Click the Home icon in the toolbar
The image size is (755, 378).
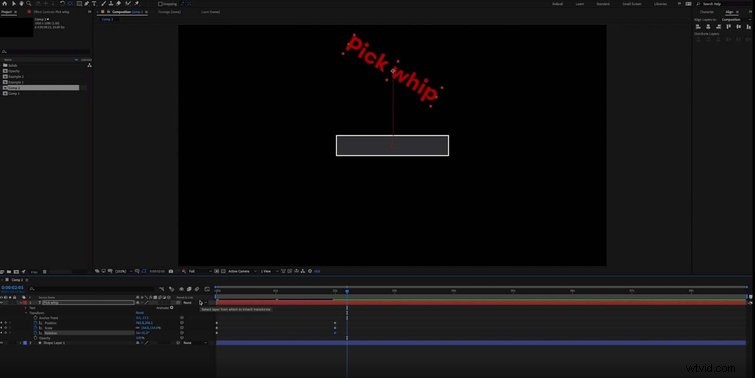4,3
